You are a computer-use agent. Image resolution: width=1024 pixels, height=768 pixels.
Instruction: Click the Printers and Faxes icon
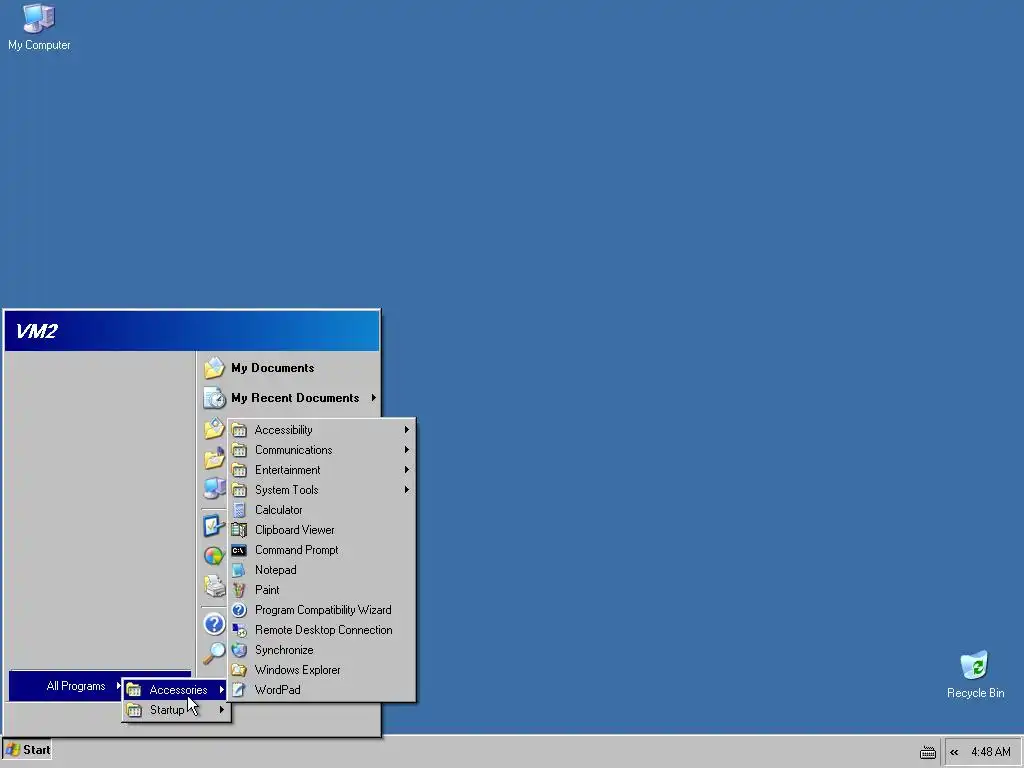[214, 586]
